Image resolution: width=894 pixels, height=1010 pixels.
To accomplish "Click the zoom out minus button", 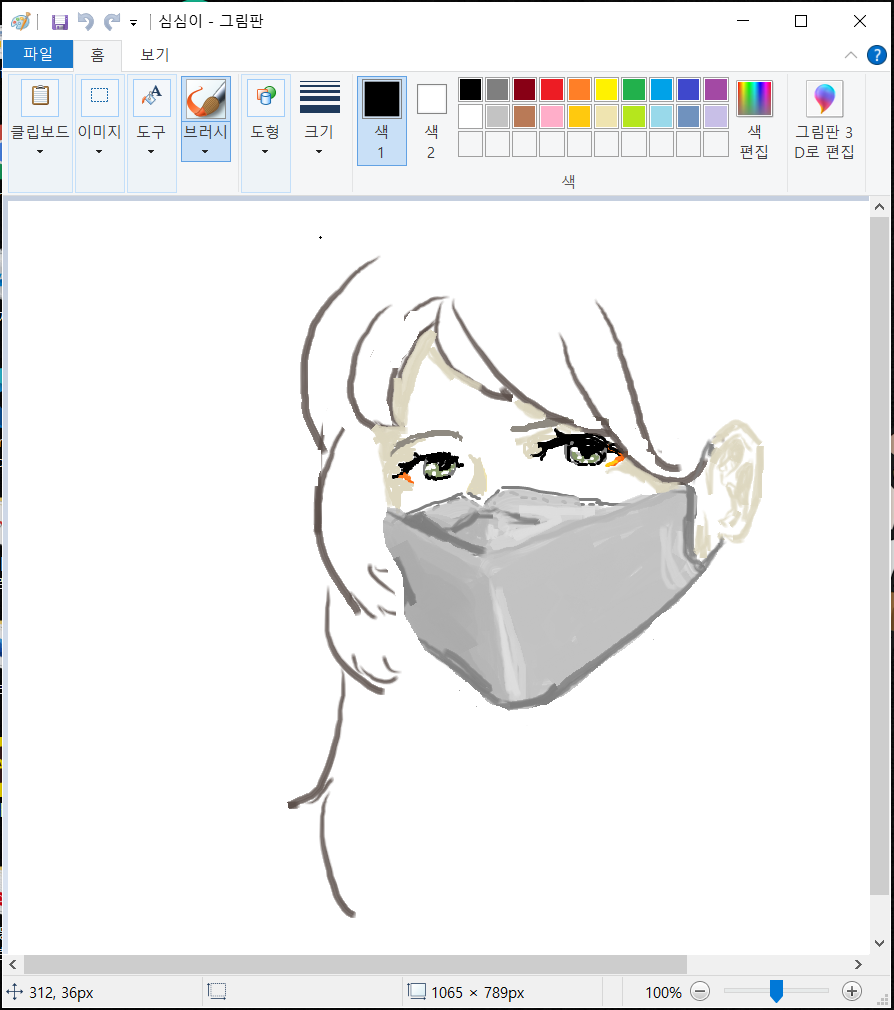I will click(699, 991).
